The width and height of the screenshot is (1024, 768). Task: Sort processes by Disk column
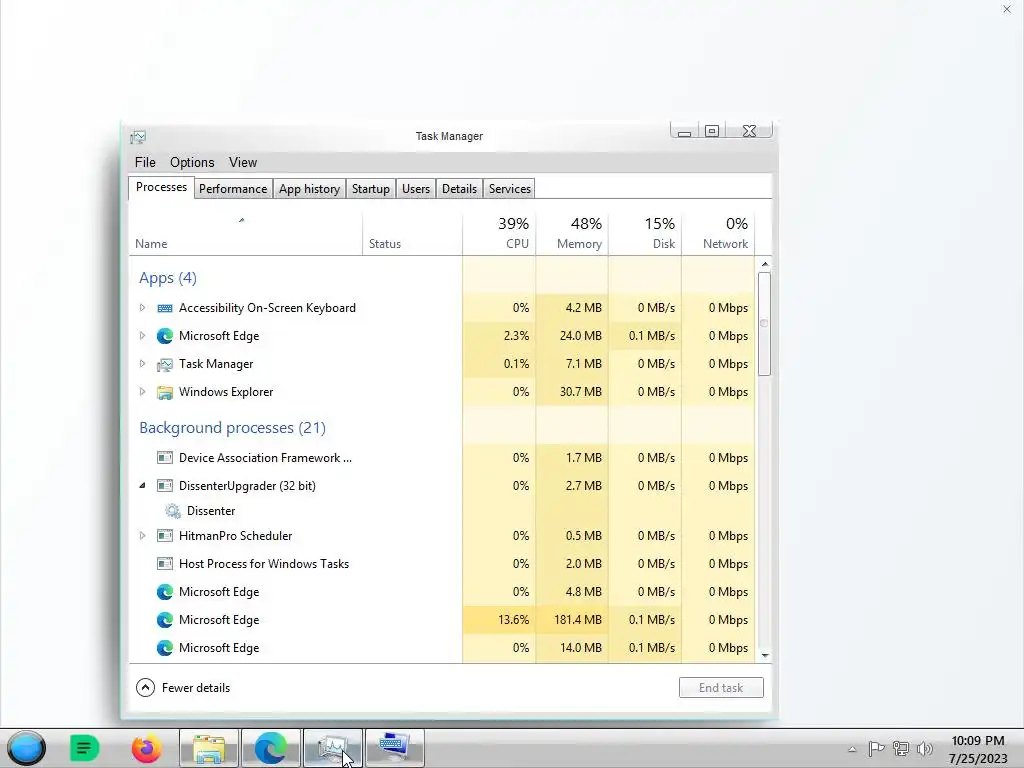pyautogui.click(x=645, y=234)
